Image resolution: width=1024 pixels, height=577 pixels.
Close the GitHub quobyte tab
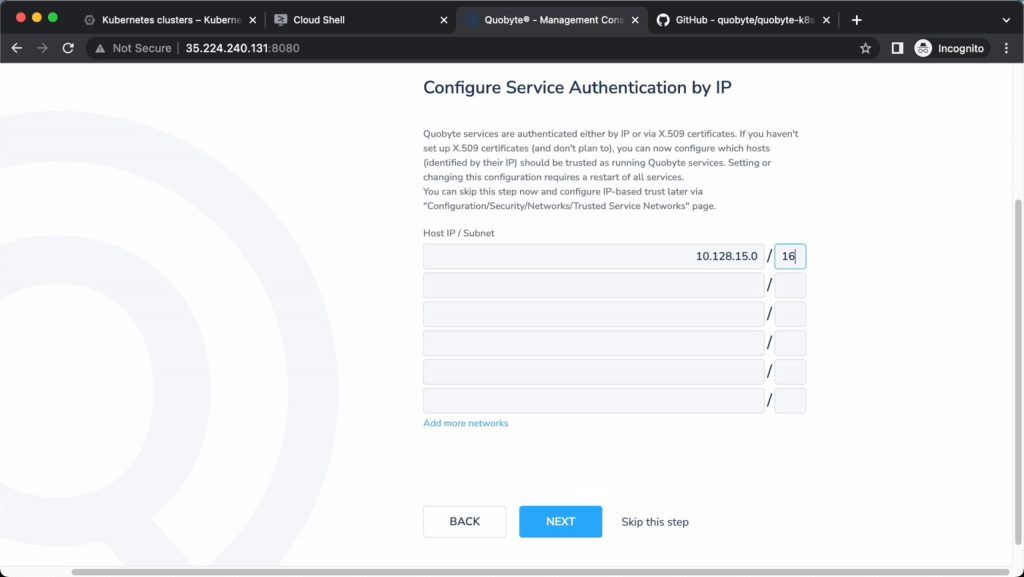(x=826, y=20)
